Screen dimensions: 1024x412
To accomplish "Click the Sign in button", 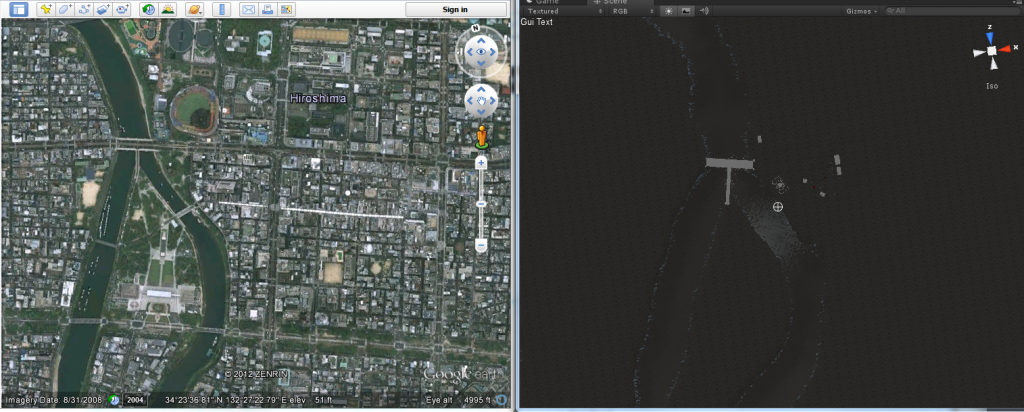I will [x=455, y=9].
